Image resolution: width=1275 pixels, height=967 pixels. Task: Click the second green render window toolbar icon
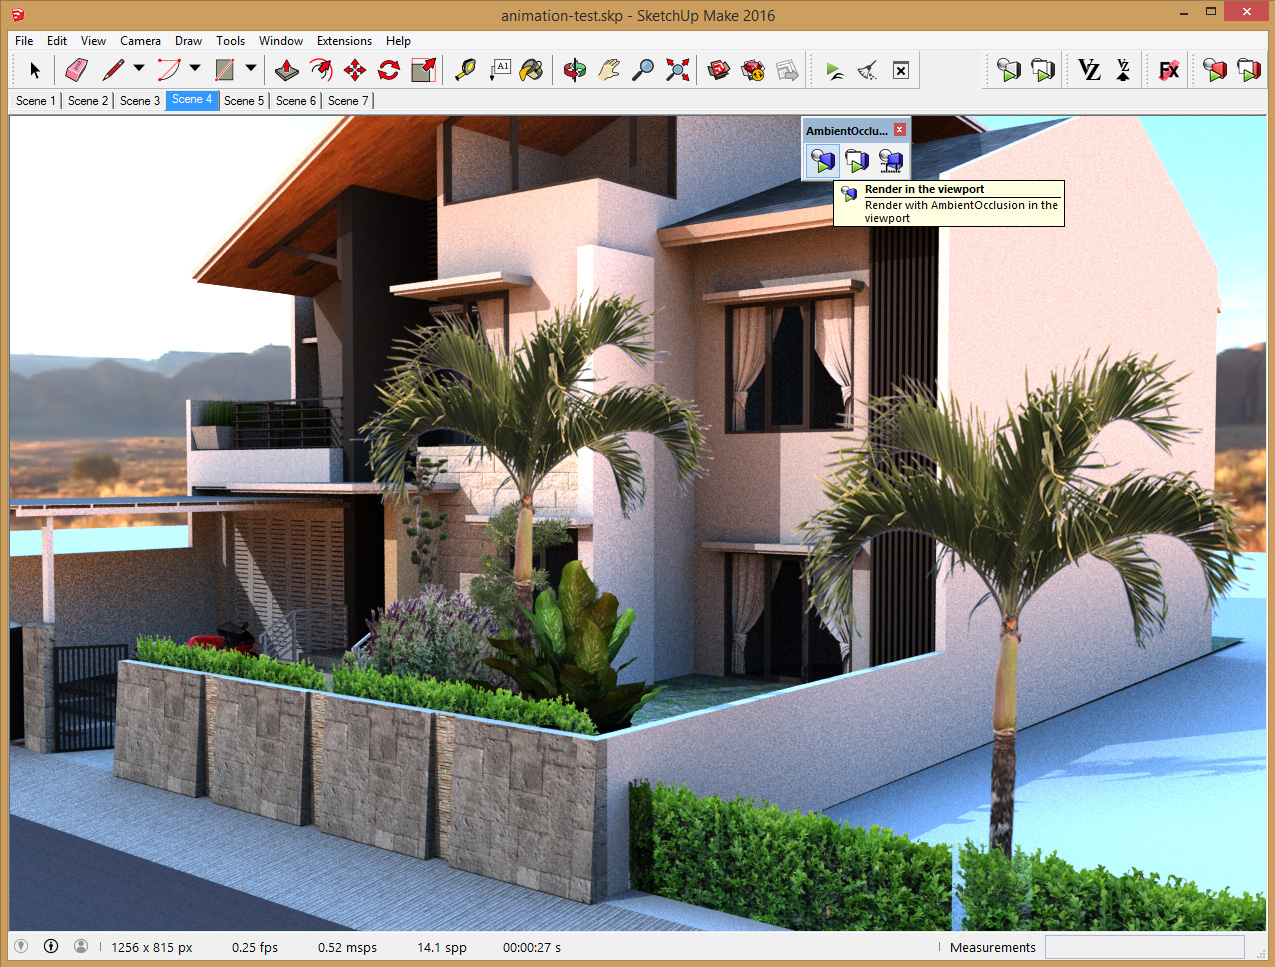point(1043,70)
